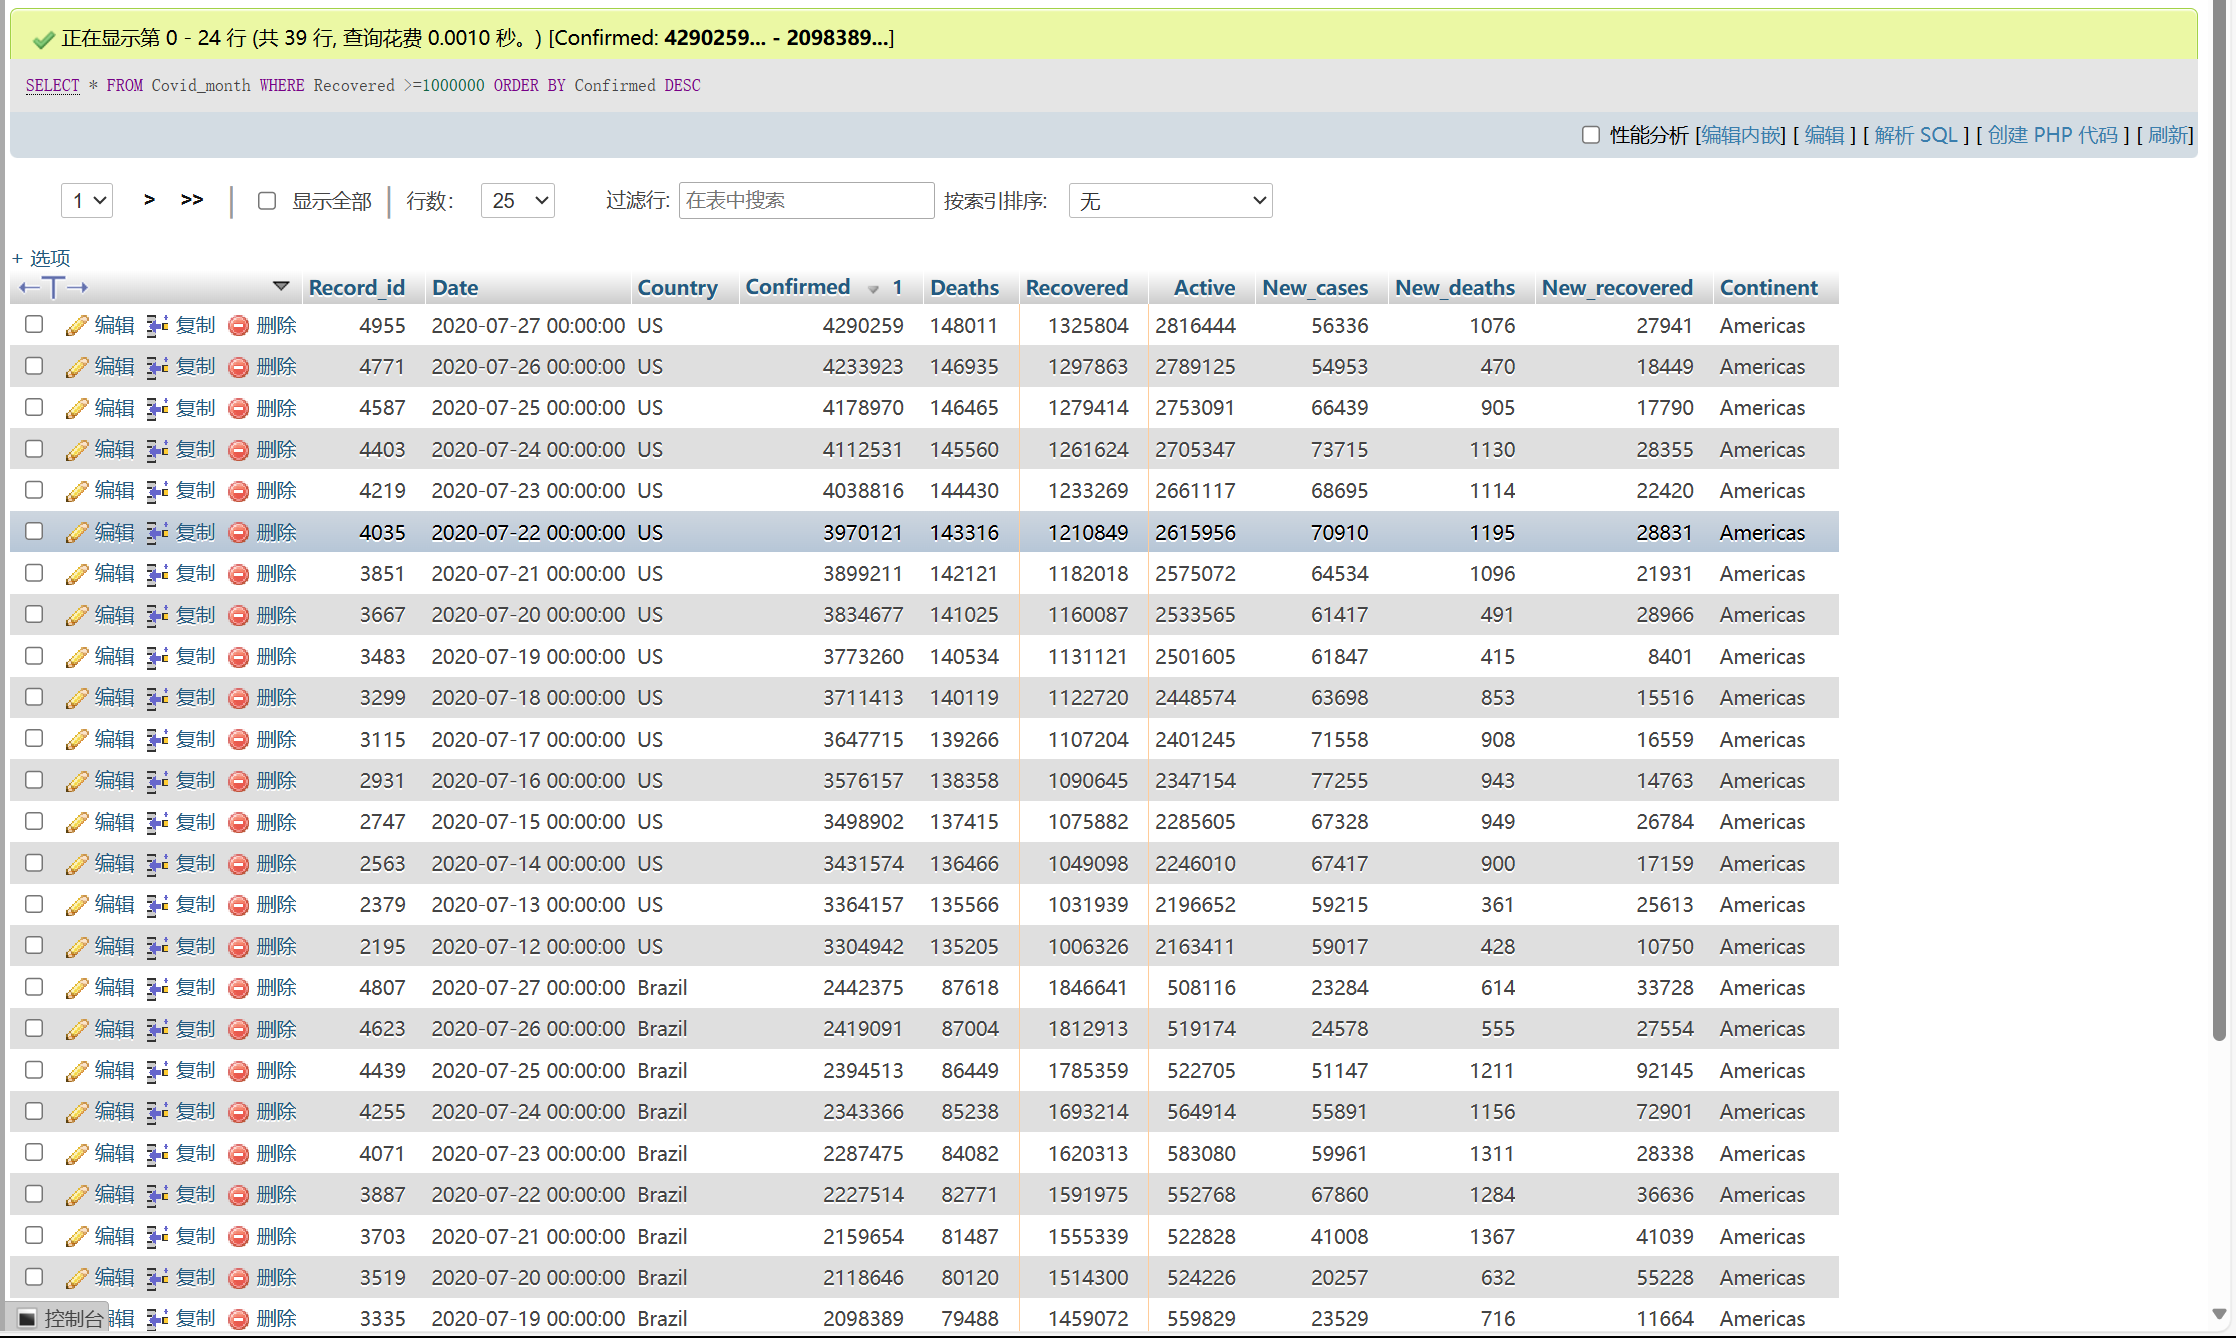Sort by the New_cases column header
The image size is (2236, 1338).
pyautogui.click(x=1314, y=288)
